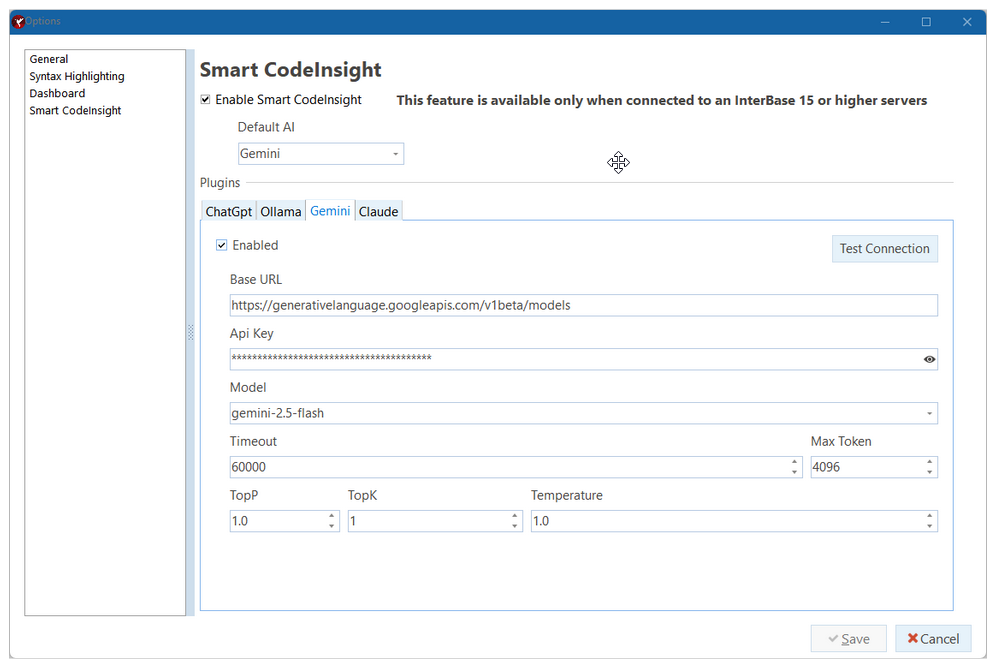Reveal the Api Key with eye icon
Screen dimensions: 996x667
[x=929, y=360]
